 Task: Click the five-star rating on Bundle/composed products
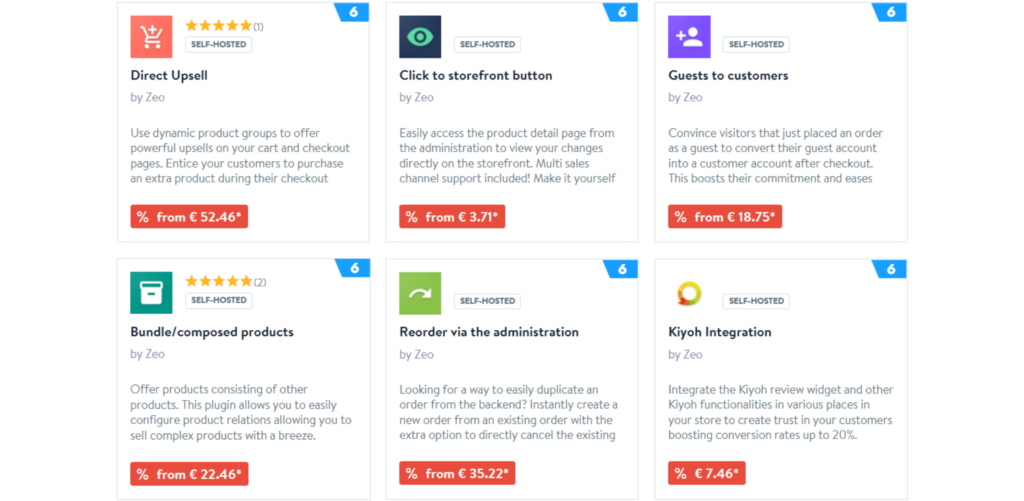tap(218, 282)
